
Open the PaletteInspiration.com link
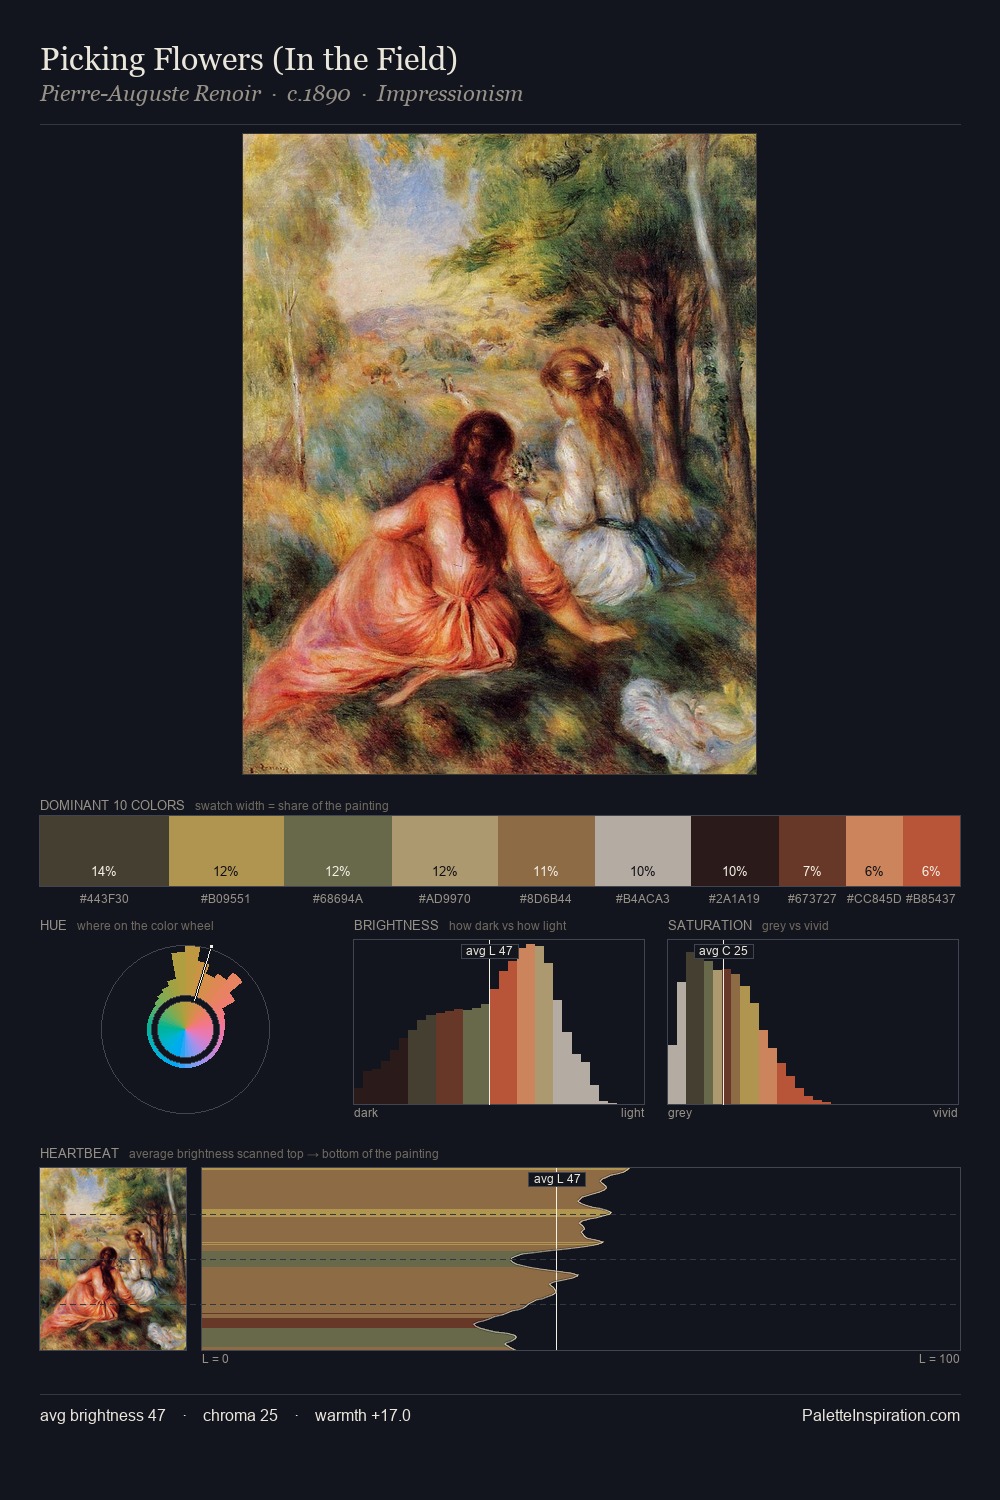pyautogui.click(x=881, y=1415)
